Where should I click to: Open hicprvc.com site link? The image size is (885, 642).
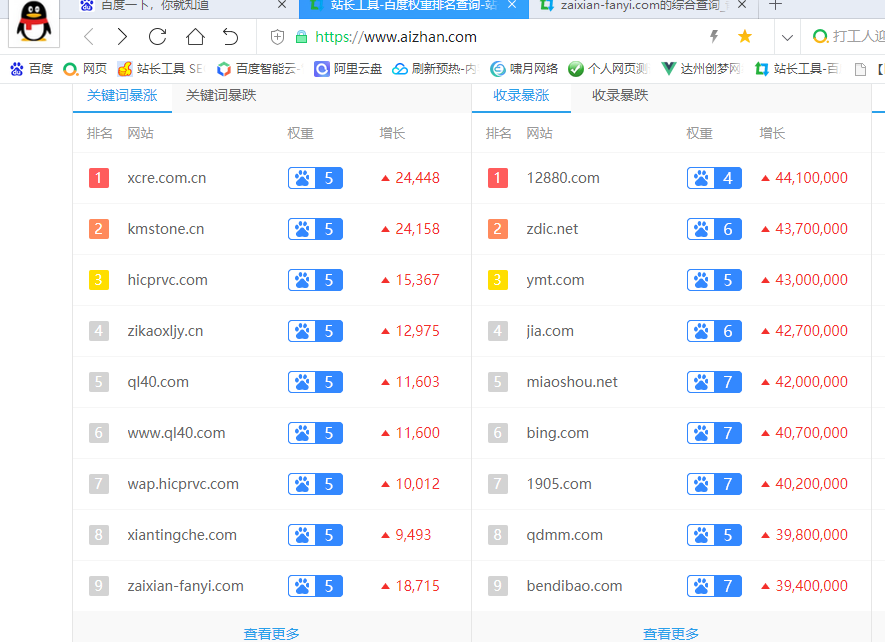pos(167,280)
